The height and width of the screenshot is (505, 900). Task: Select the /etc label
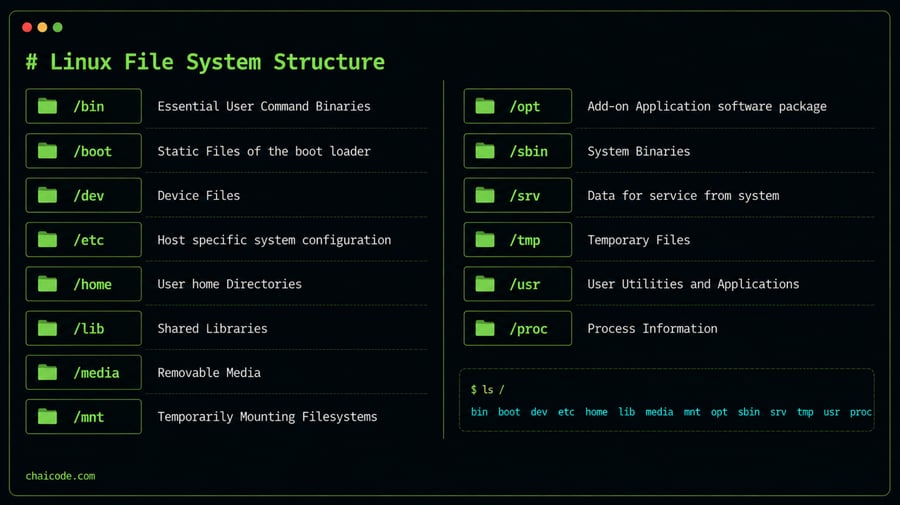coord(89,240)
